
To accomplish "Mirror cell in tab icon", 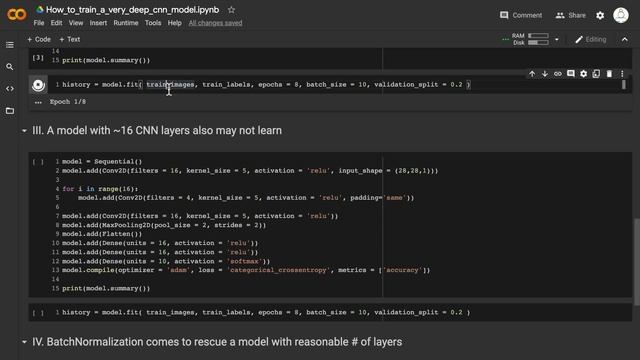I will (x=596, y=74).
